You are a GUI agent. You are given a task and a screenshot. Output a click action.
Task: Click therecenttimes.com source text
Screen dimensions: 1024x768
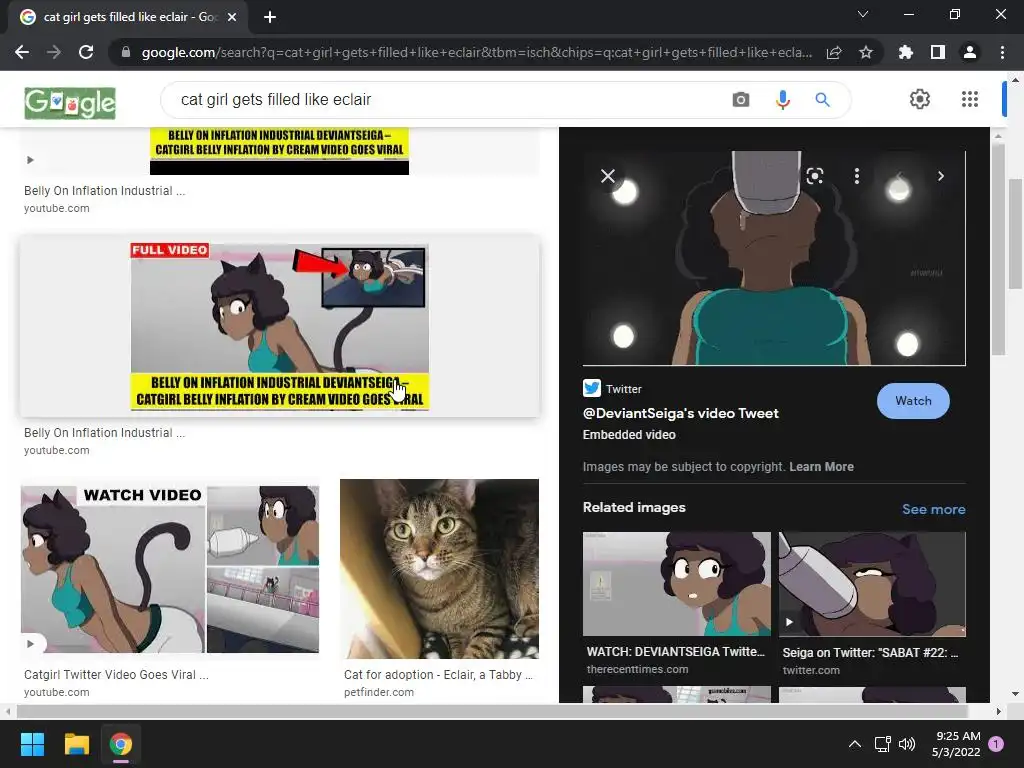coord(637,669)
